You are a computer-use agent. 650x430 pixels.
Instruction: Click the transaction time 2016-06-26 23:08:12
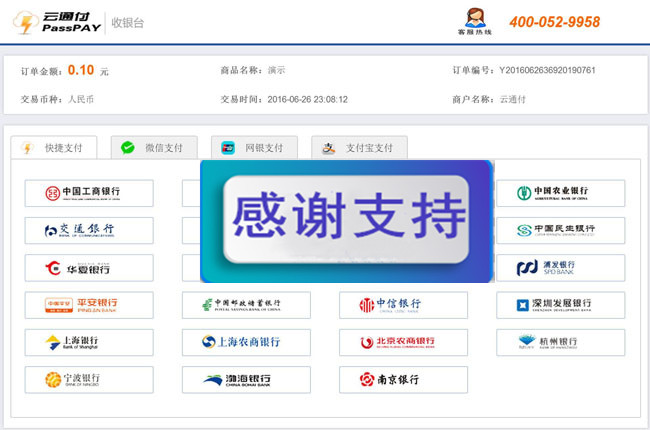tap(308, 100)
